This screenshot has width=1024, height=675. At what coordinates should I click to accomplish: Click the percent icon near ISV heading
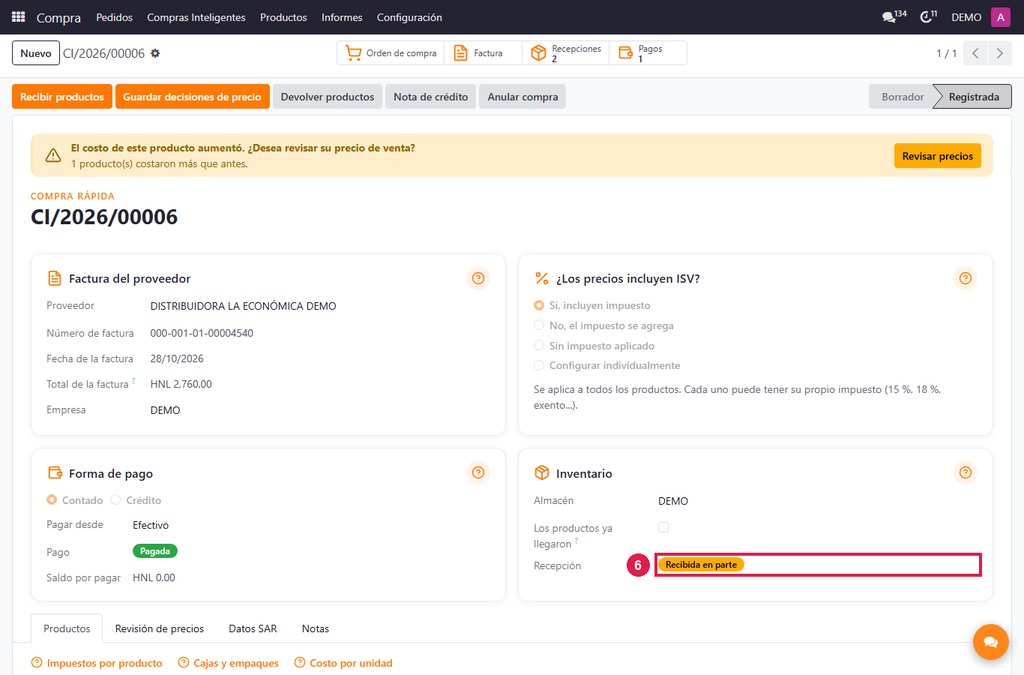[x=542, y=279]
